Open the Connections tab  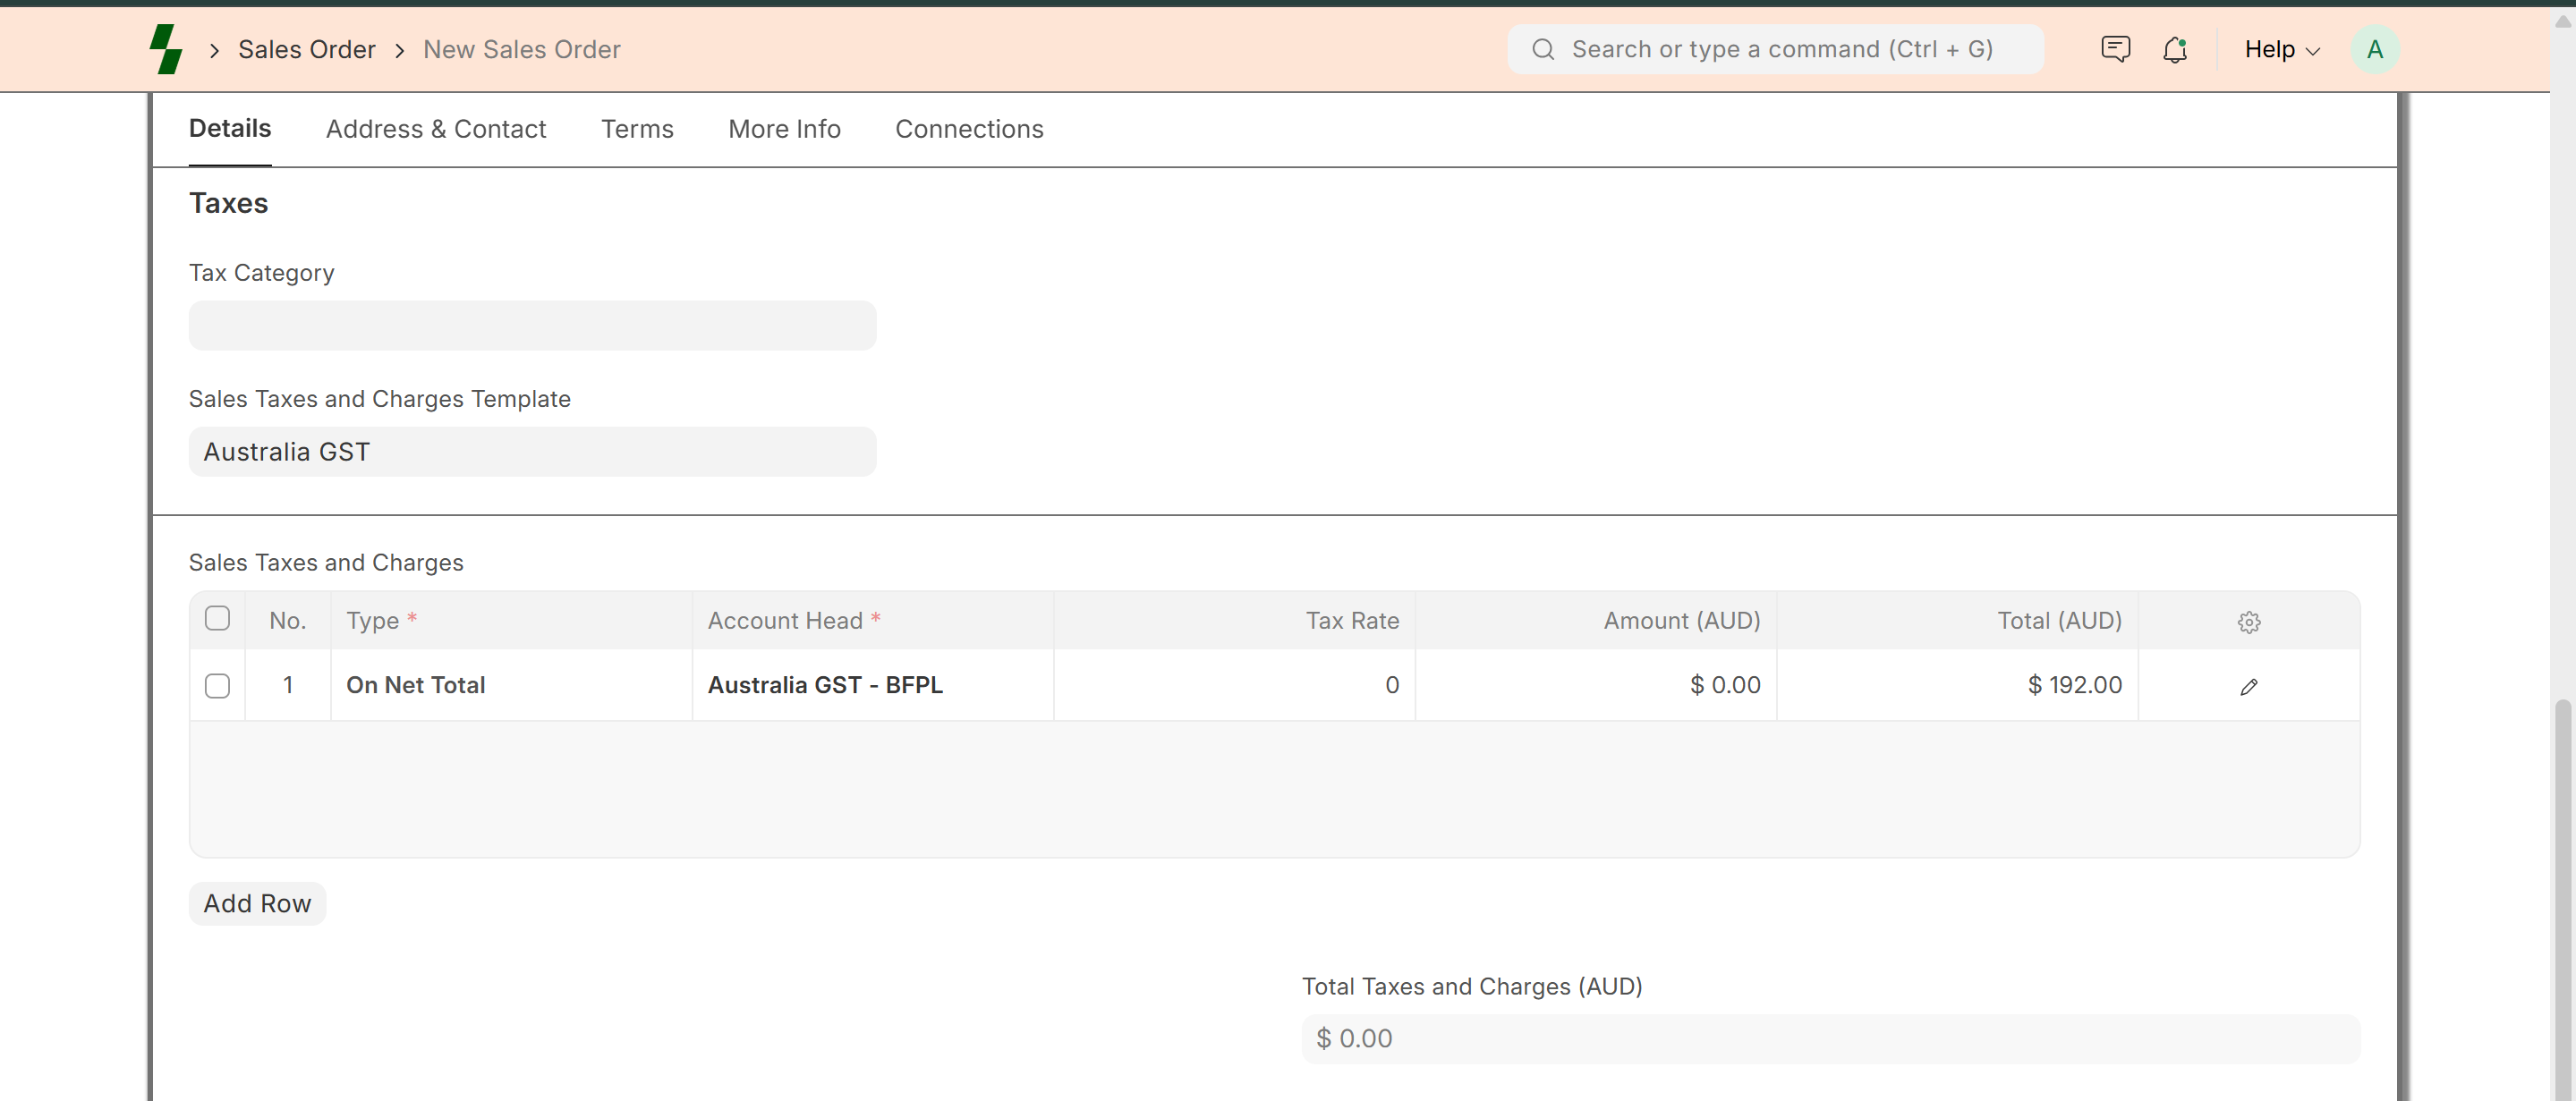968,129
